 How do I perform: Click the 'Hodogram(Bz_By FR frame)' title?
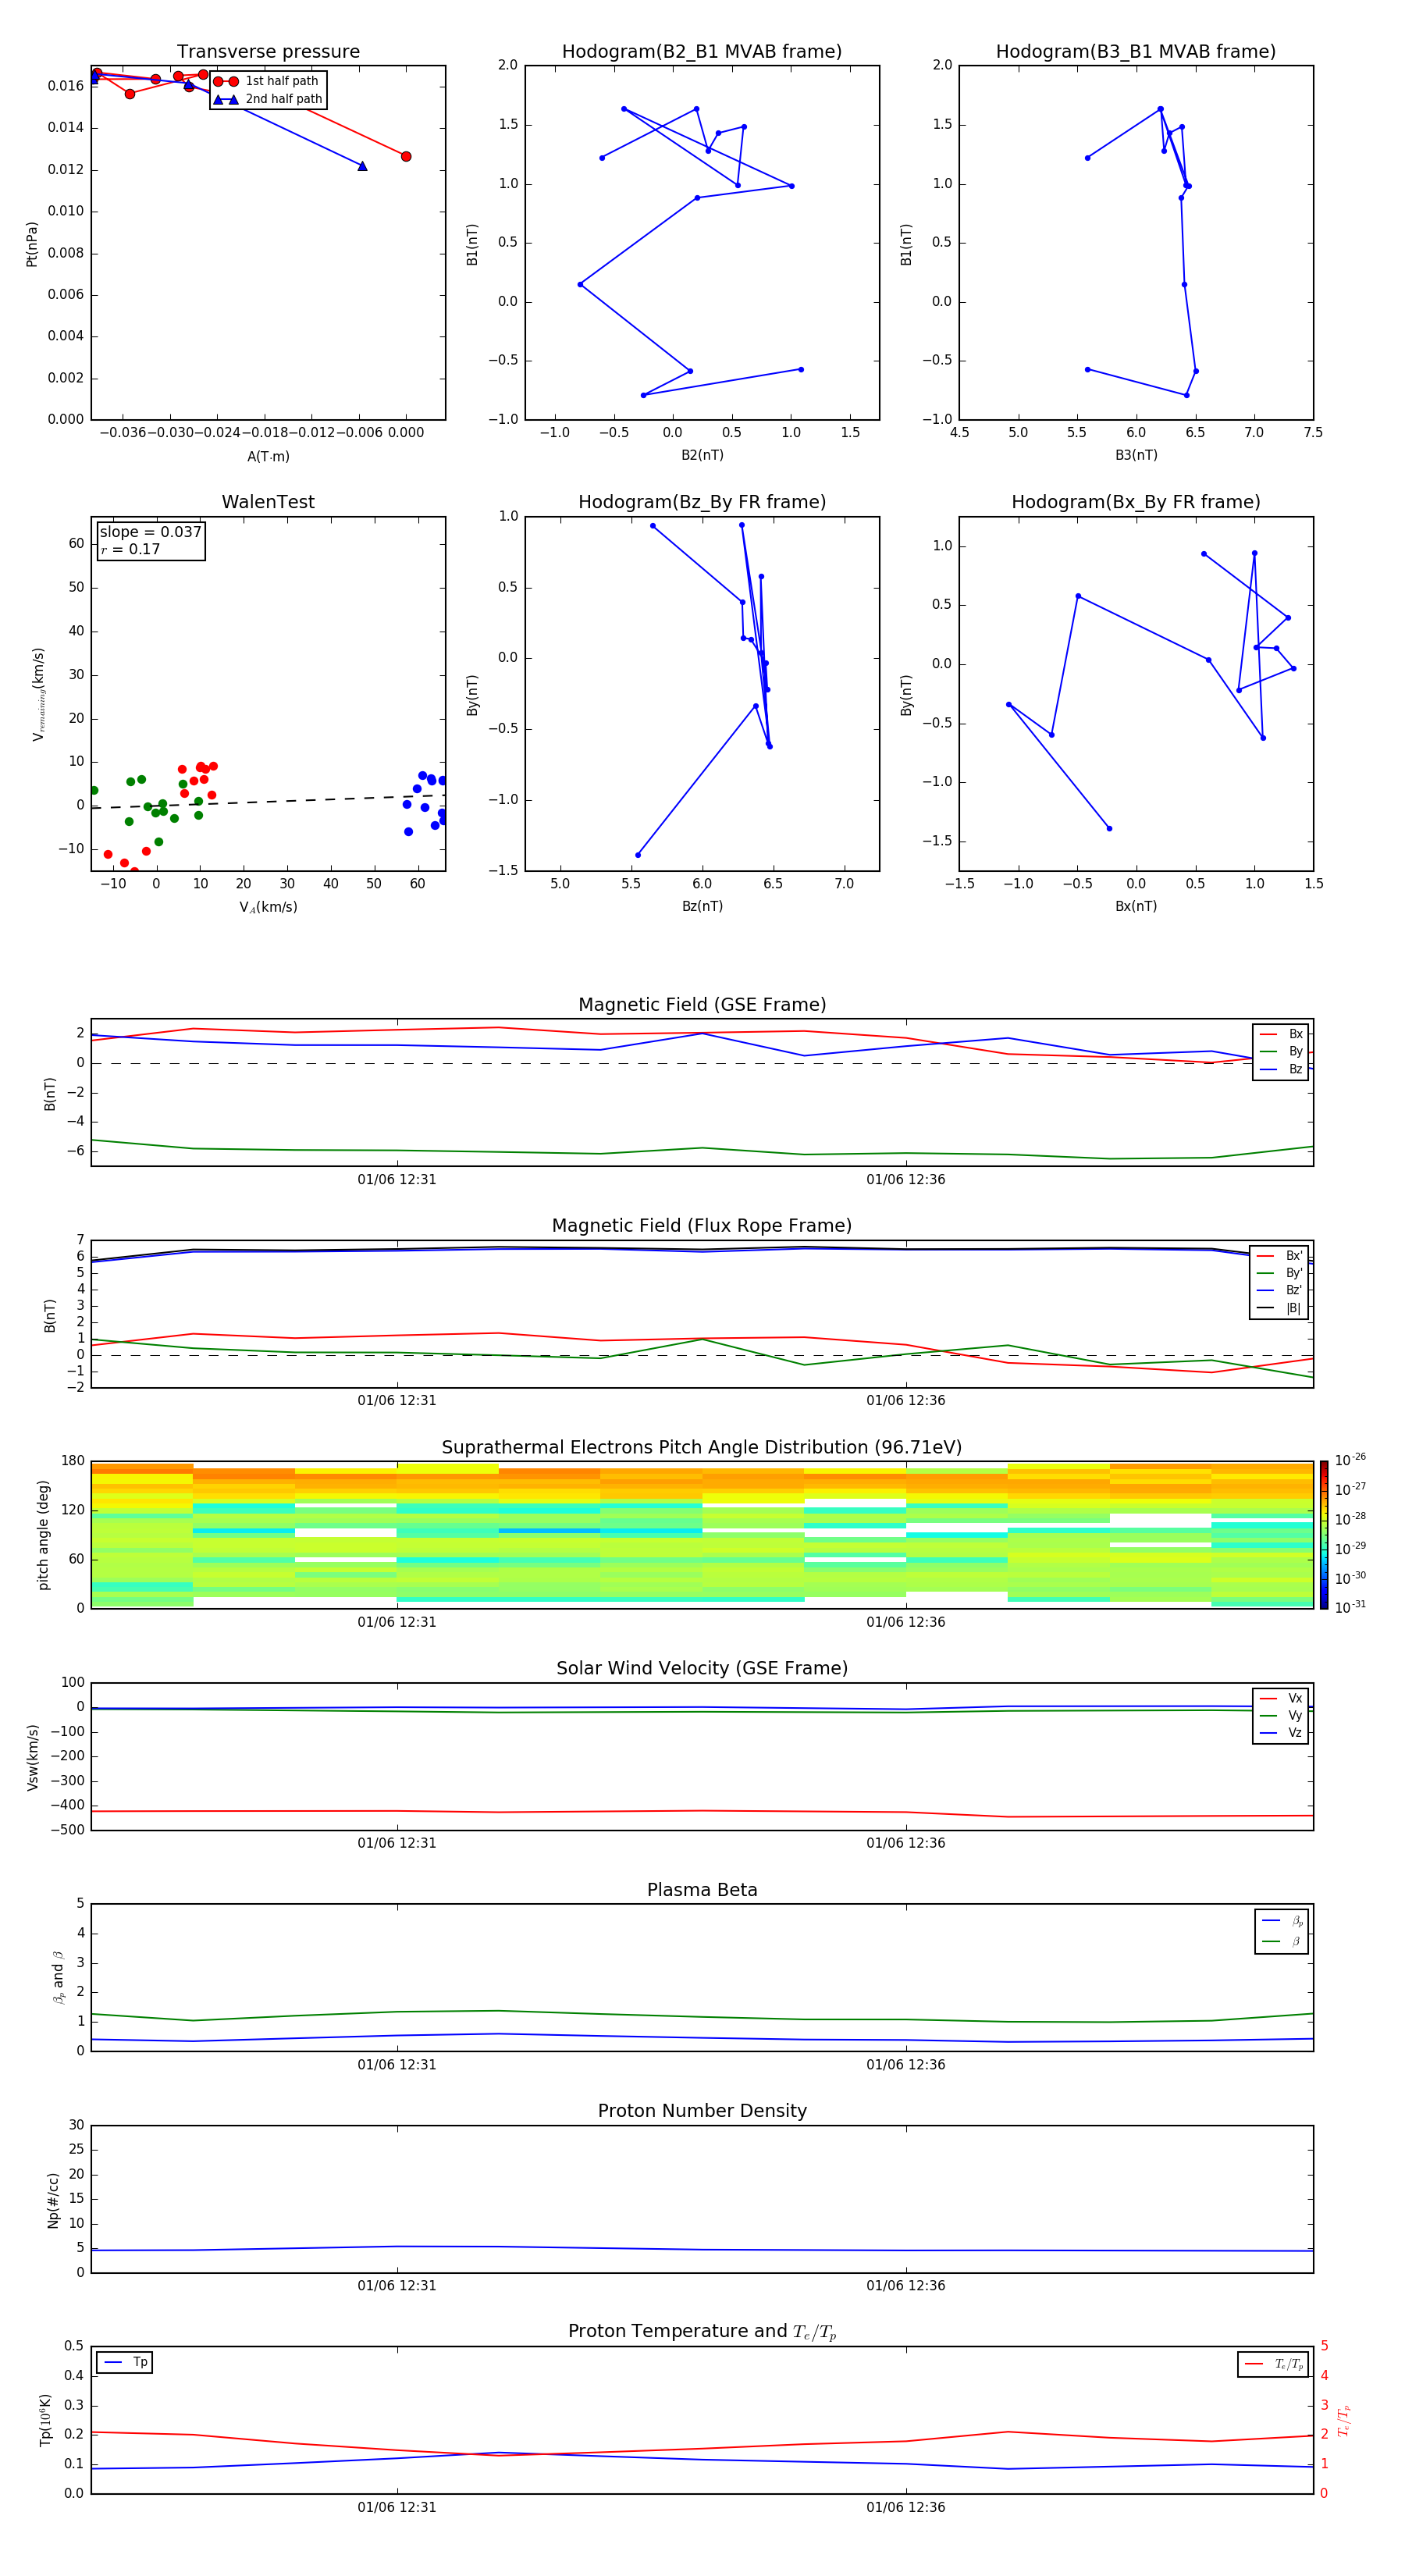click(x=702, y=502)
